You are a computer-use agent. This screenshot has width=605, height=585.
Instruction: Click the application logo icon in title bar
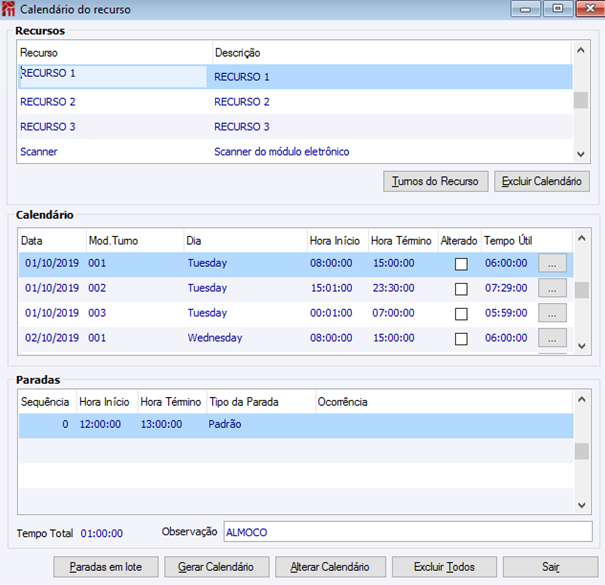[x=8, y=9]
